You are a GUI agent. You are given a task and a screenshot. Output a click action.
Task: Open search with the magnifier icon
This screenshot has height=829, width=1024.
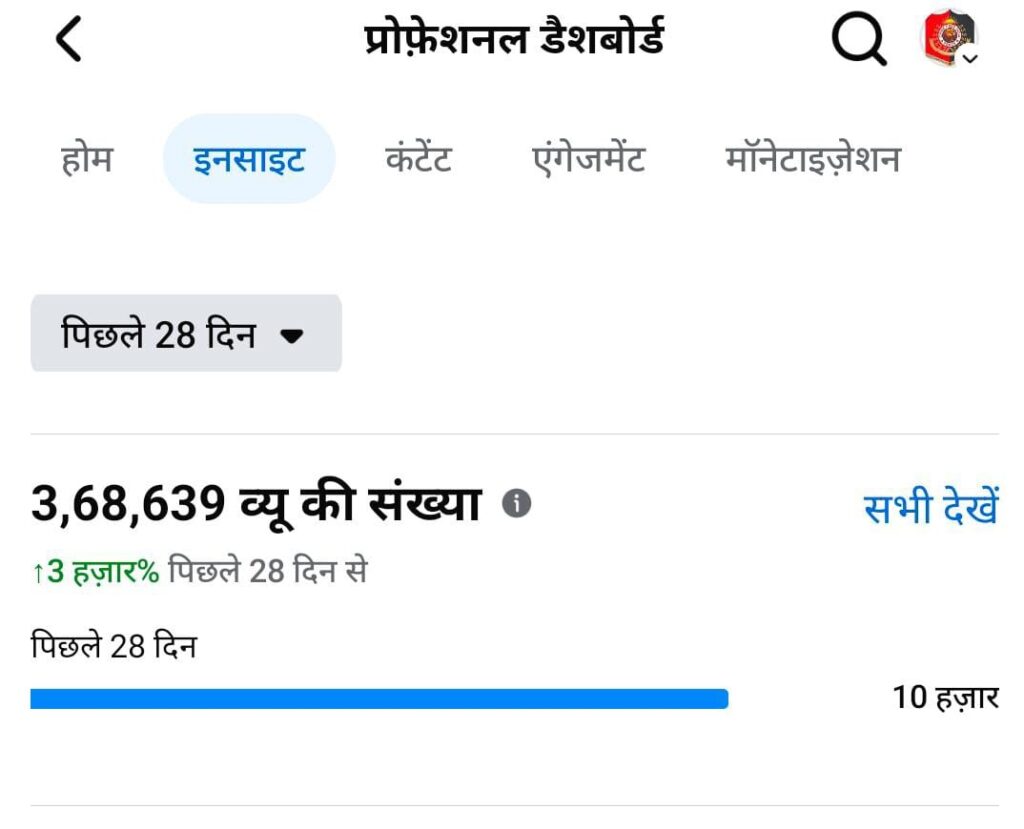(x=858, y=40)
